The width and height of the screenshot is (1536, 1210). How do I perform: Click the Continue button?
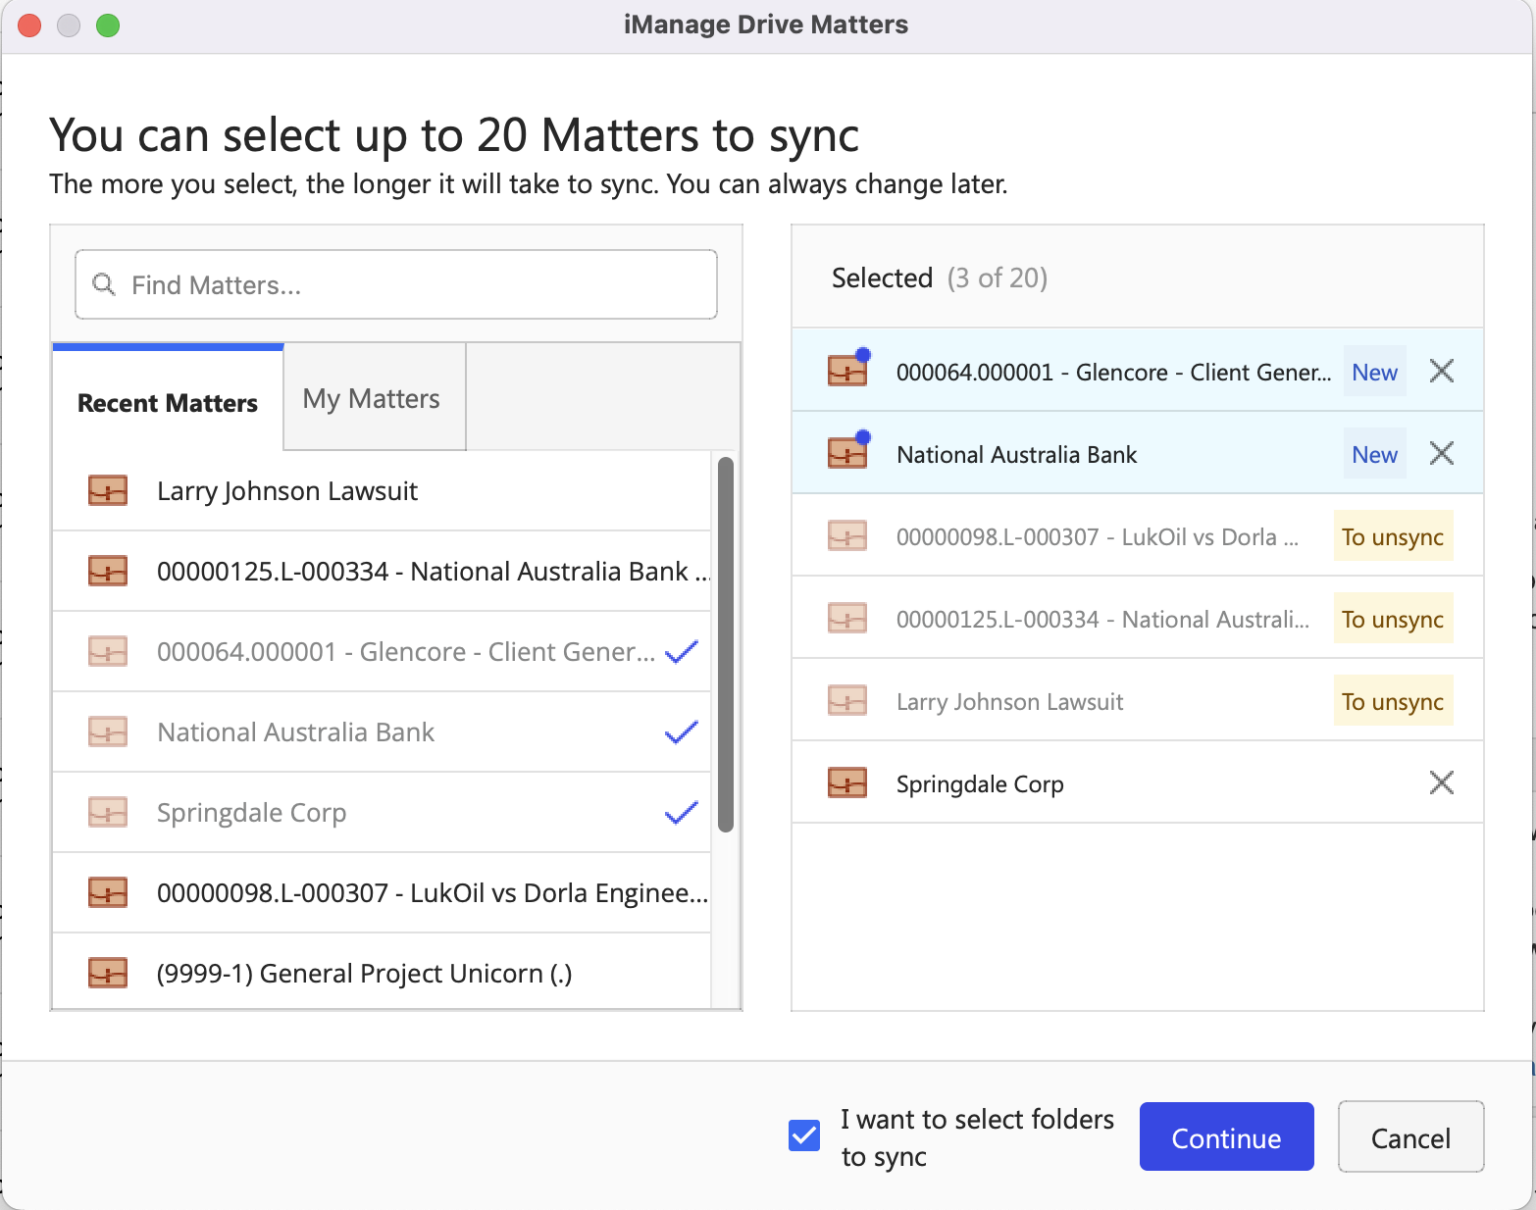click(1226, 1137)
